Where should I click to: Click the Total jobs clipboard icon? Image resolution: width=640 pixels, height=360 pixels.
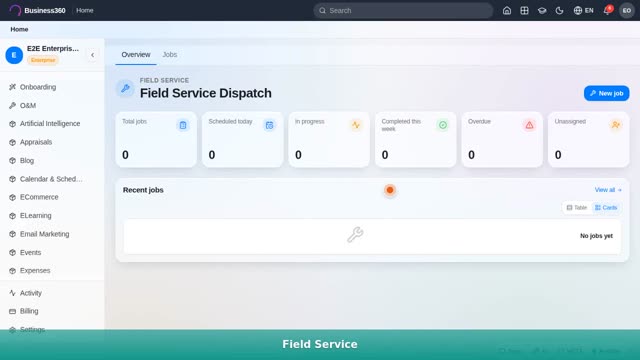tap(183, 125)
